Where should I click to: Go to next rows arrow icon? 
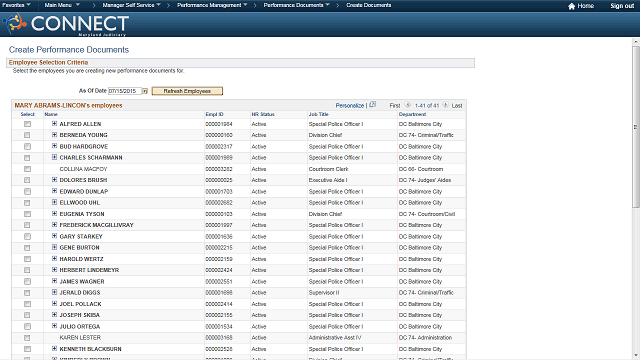pyautogui.click(x=445, y=105)
